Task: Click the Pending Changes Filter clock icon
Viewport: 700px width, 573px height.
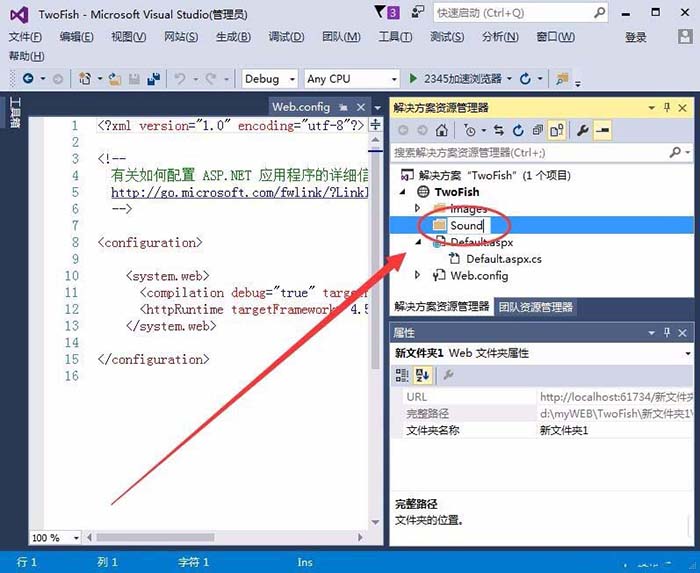Action: 470,131
